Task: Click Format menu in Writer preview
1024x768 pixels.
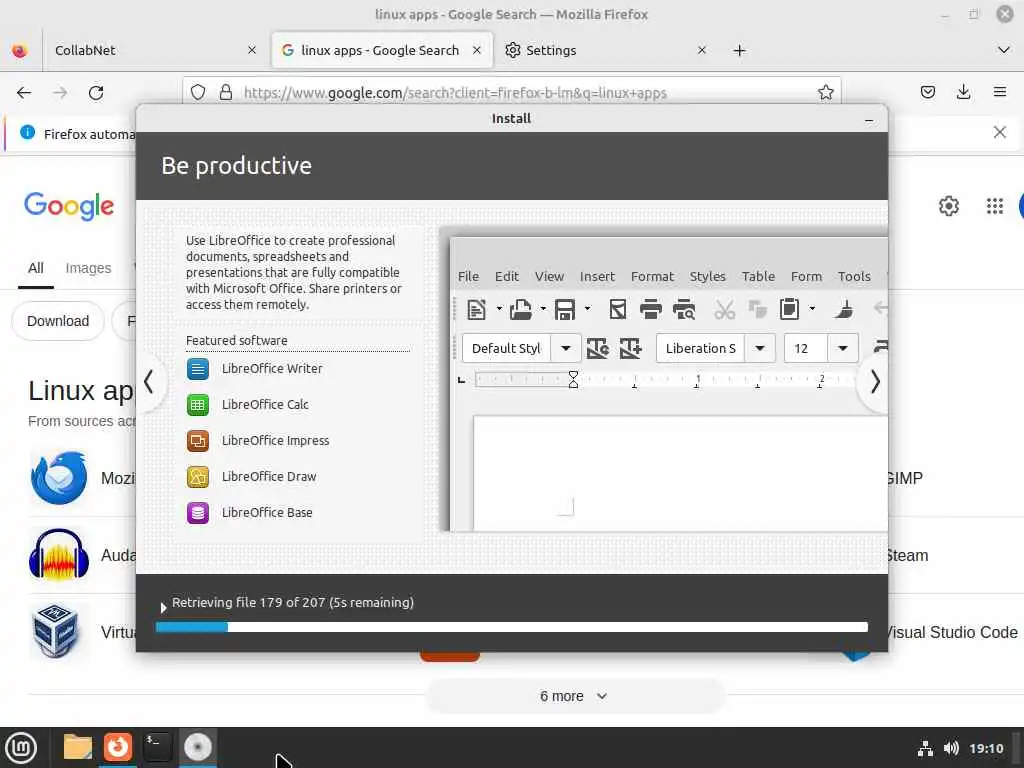Action: pyautogui.click(x=652, y=276)
